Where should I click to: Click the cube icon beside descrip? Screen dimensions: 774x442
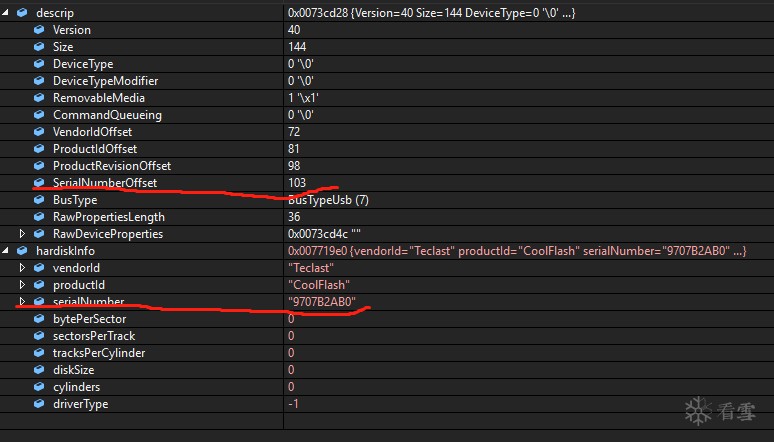click(22, 13)
